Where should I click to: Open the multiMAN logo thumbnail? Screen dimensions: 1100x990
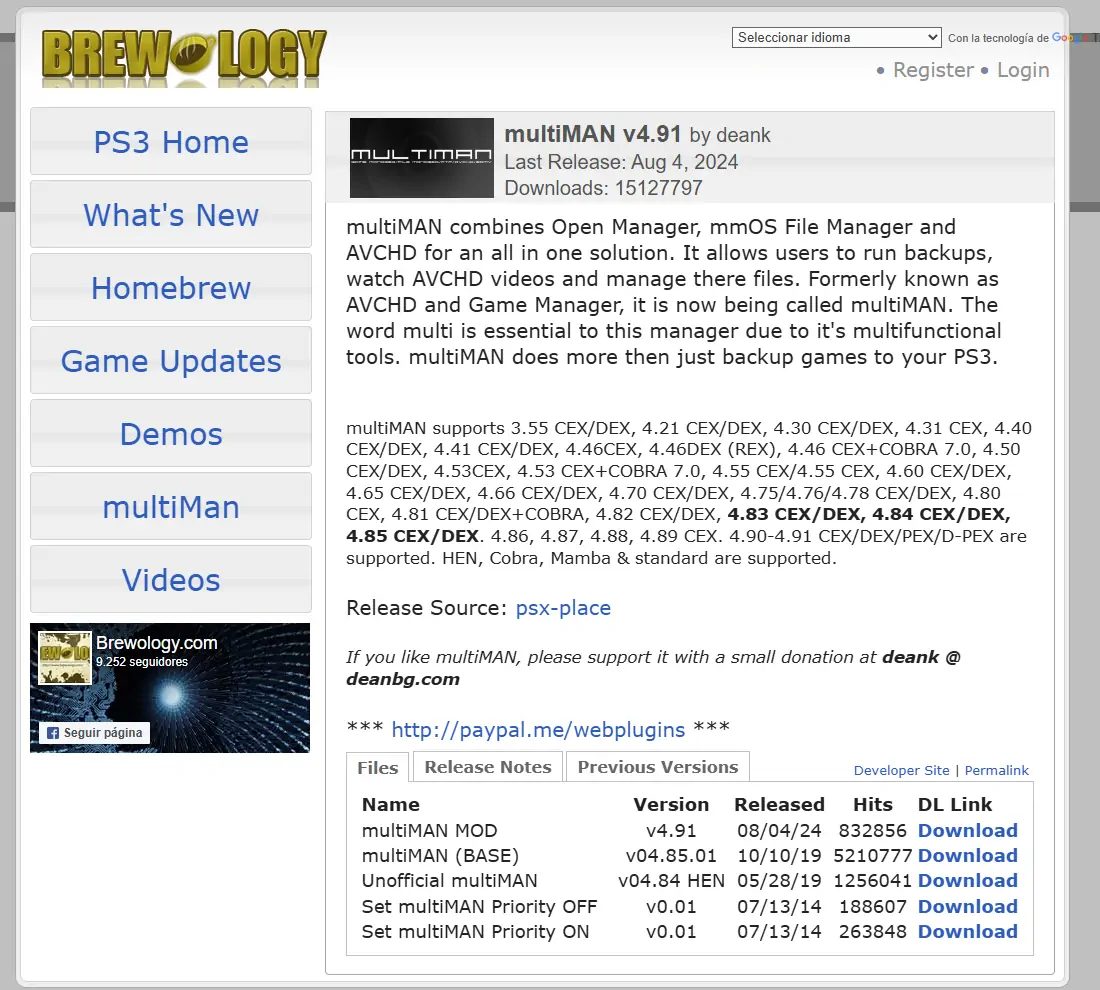[422, 158]
